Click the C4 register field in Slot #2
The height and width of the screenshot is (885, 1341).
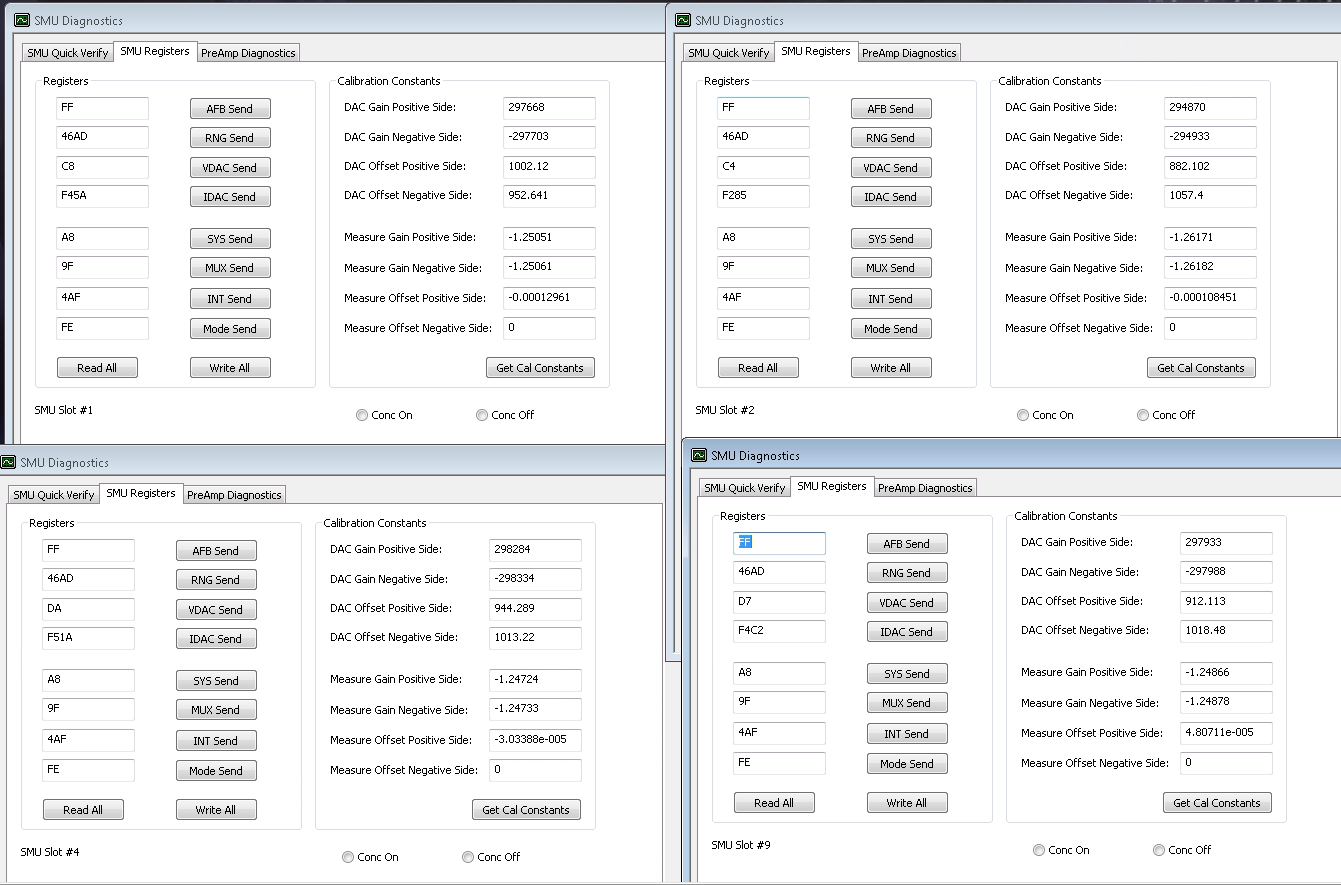[x=764, y=167]
